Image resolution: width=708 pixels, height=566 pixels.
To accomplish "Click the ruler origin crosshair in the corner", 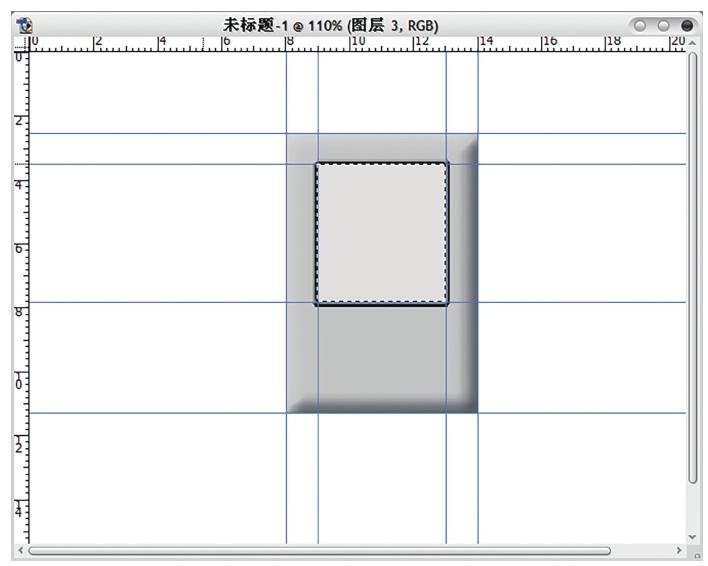I will [21, 44].
